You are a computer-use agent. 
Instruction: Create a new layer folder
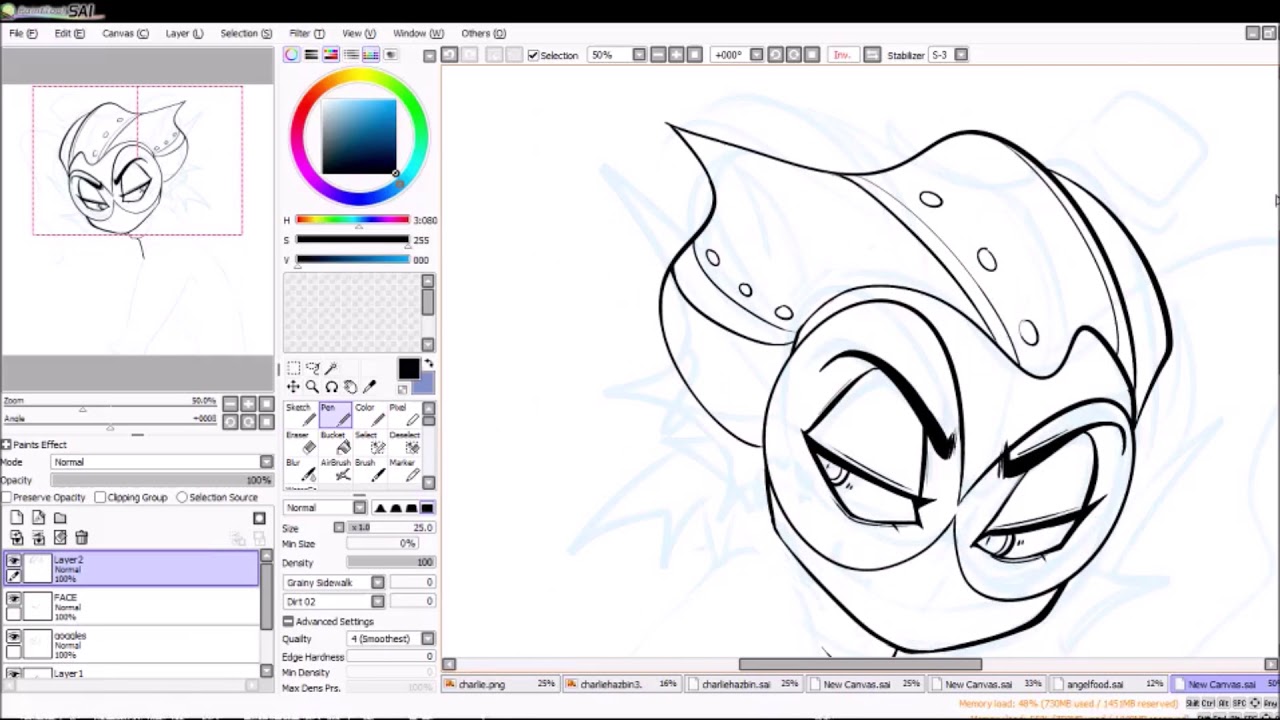click(60, 517)
